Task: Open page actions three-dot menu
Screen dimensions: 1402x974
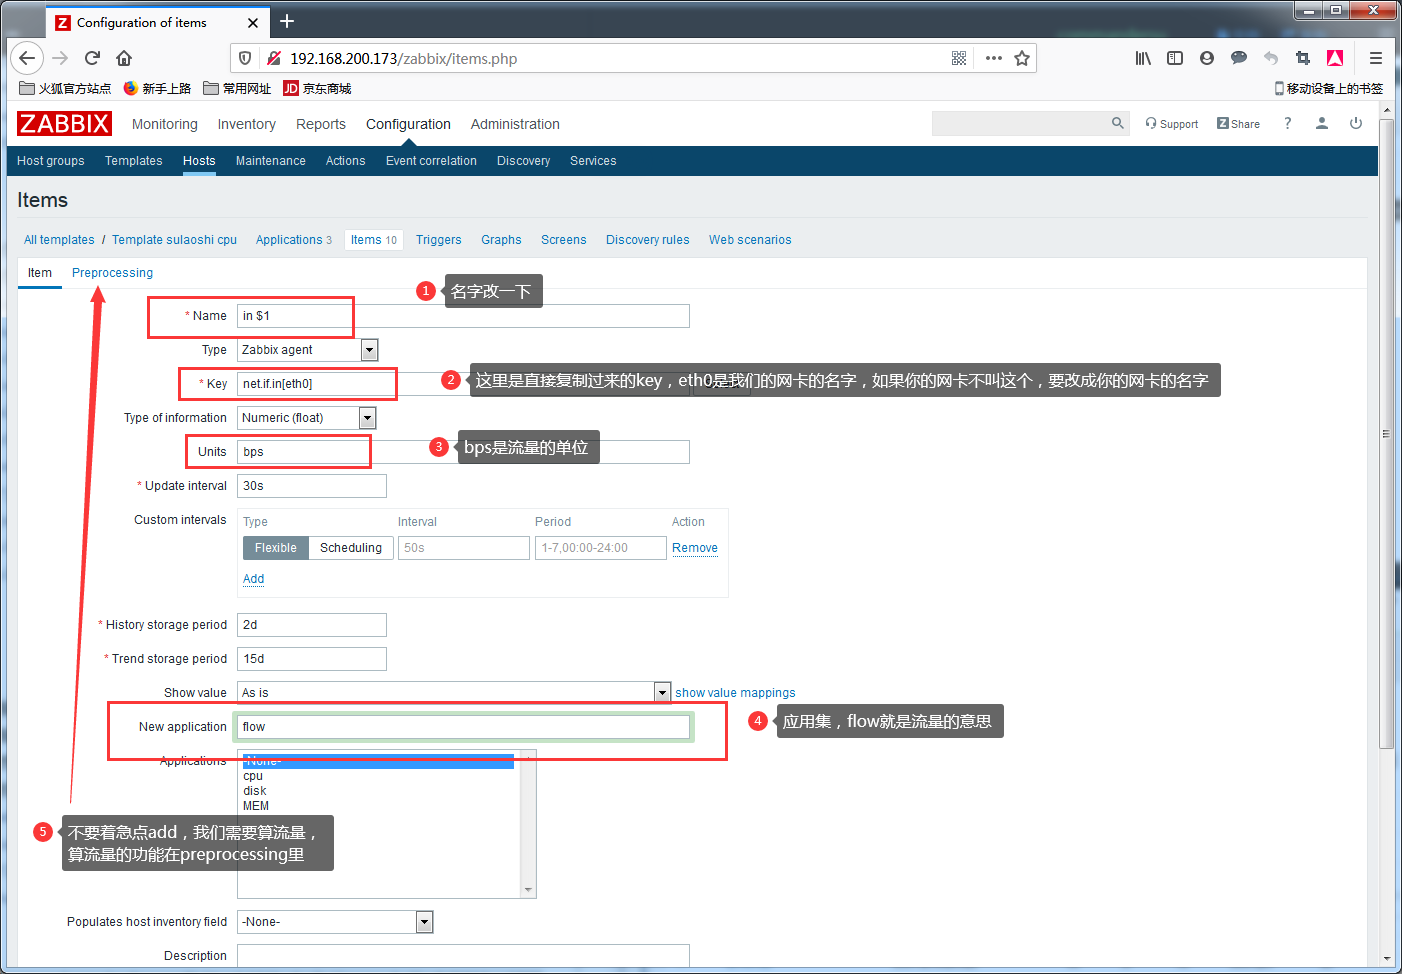Action: (x=993, y=58)
